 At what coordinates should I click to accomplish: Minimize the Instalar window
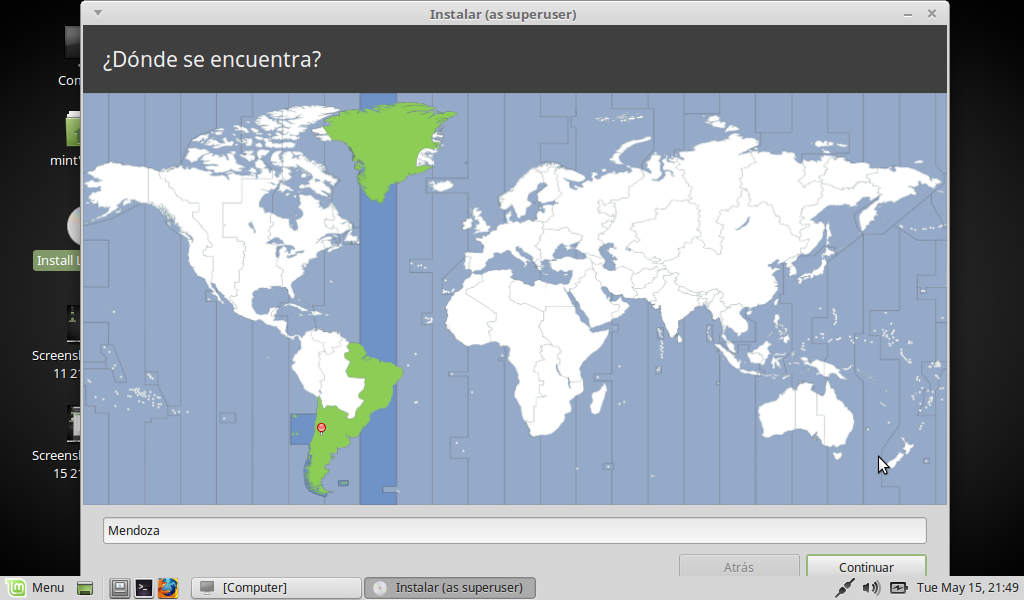click(908, 14)
